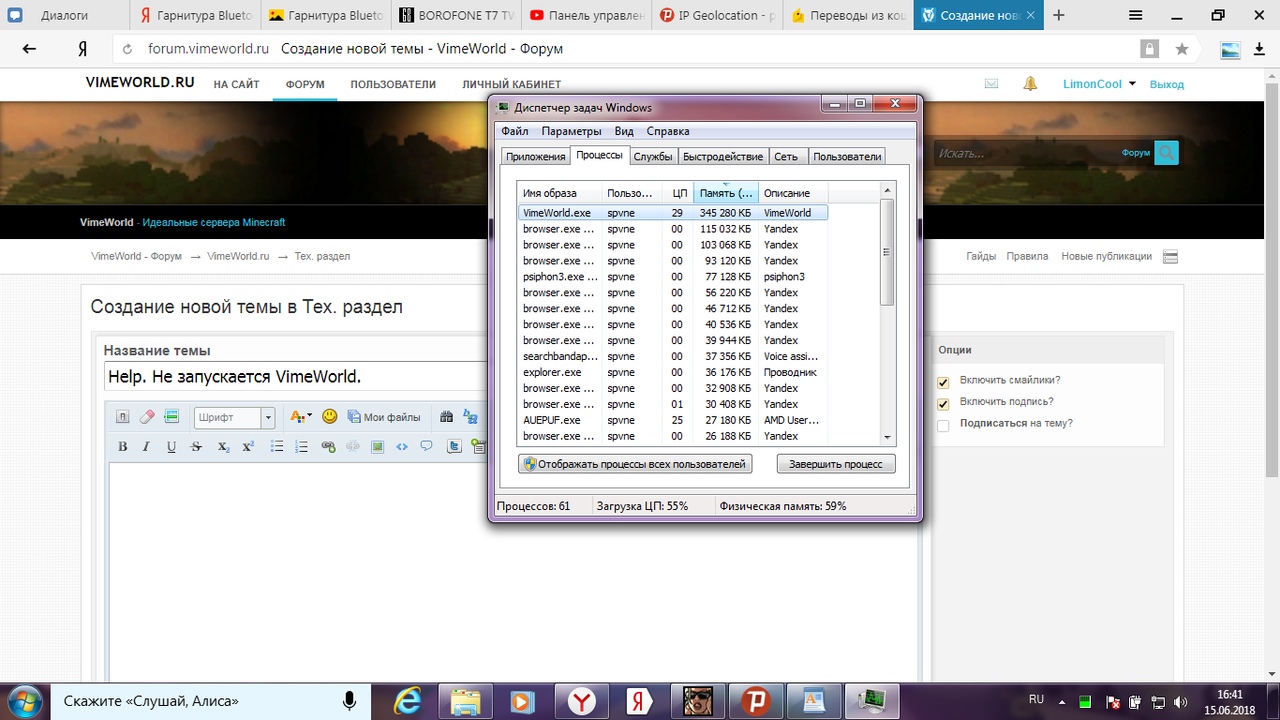Screen dimensions: 1280x720
Task: Uncheck 'Включить смайлики?' checkbox
Action: [943, 382]
